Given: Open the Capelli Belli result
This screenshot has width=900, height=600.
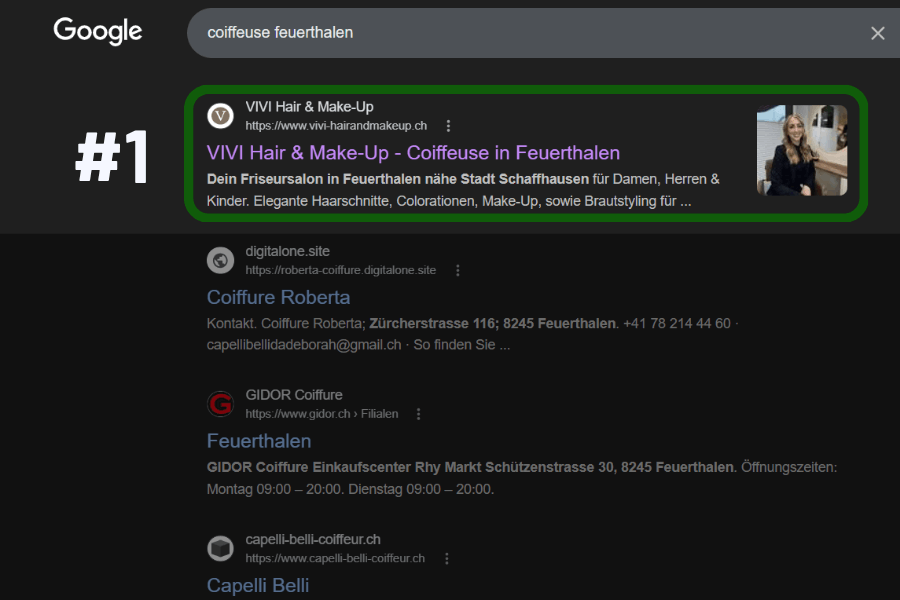Looking at the screenshot, I should point(258,586).
